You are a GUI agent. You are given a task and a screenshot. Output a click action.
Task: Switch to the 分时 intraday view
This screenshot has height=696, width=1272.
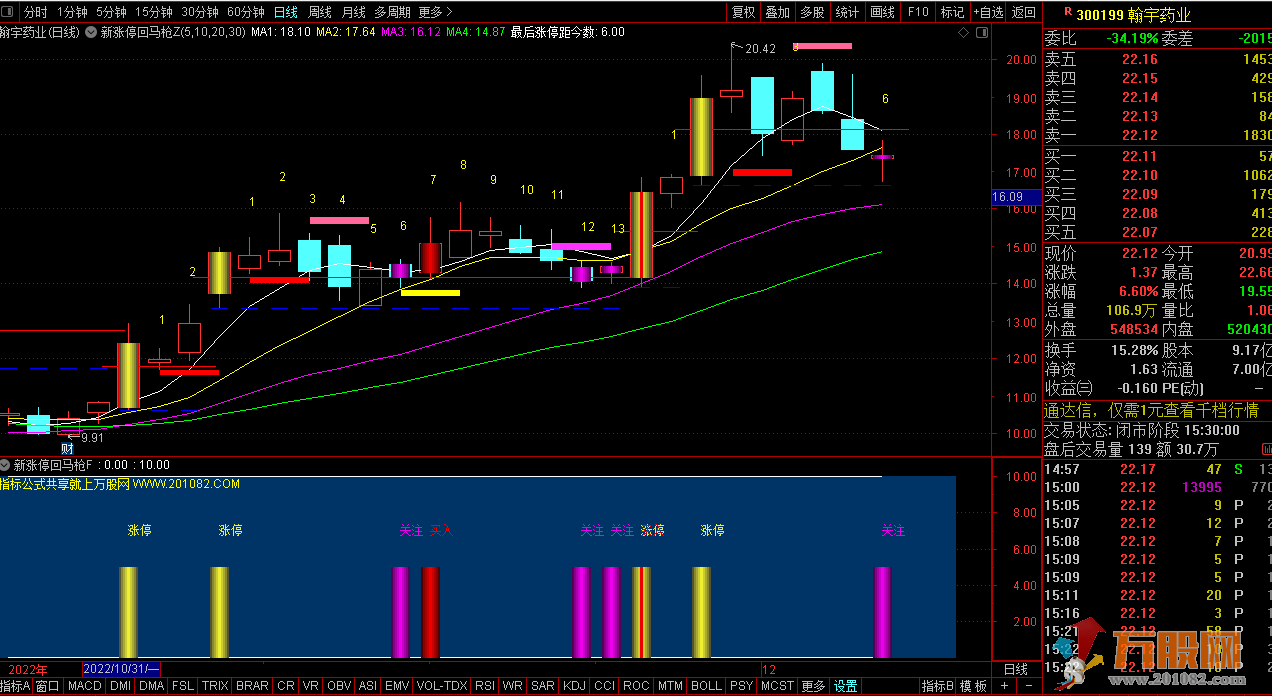tap(35, 12)
